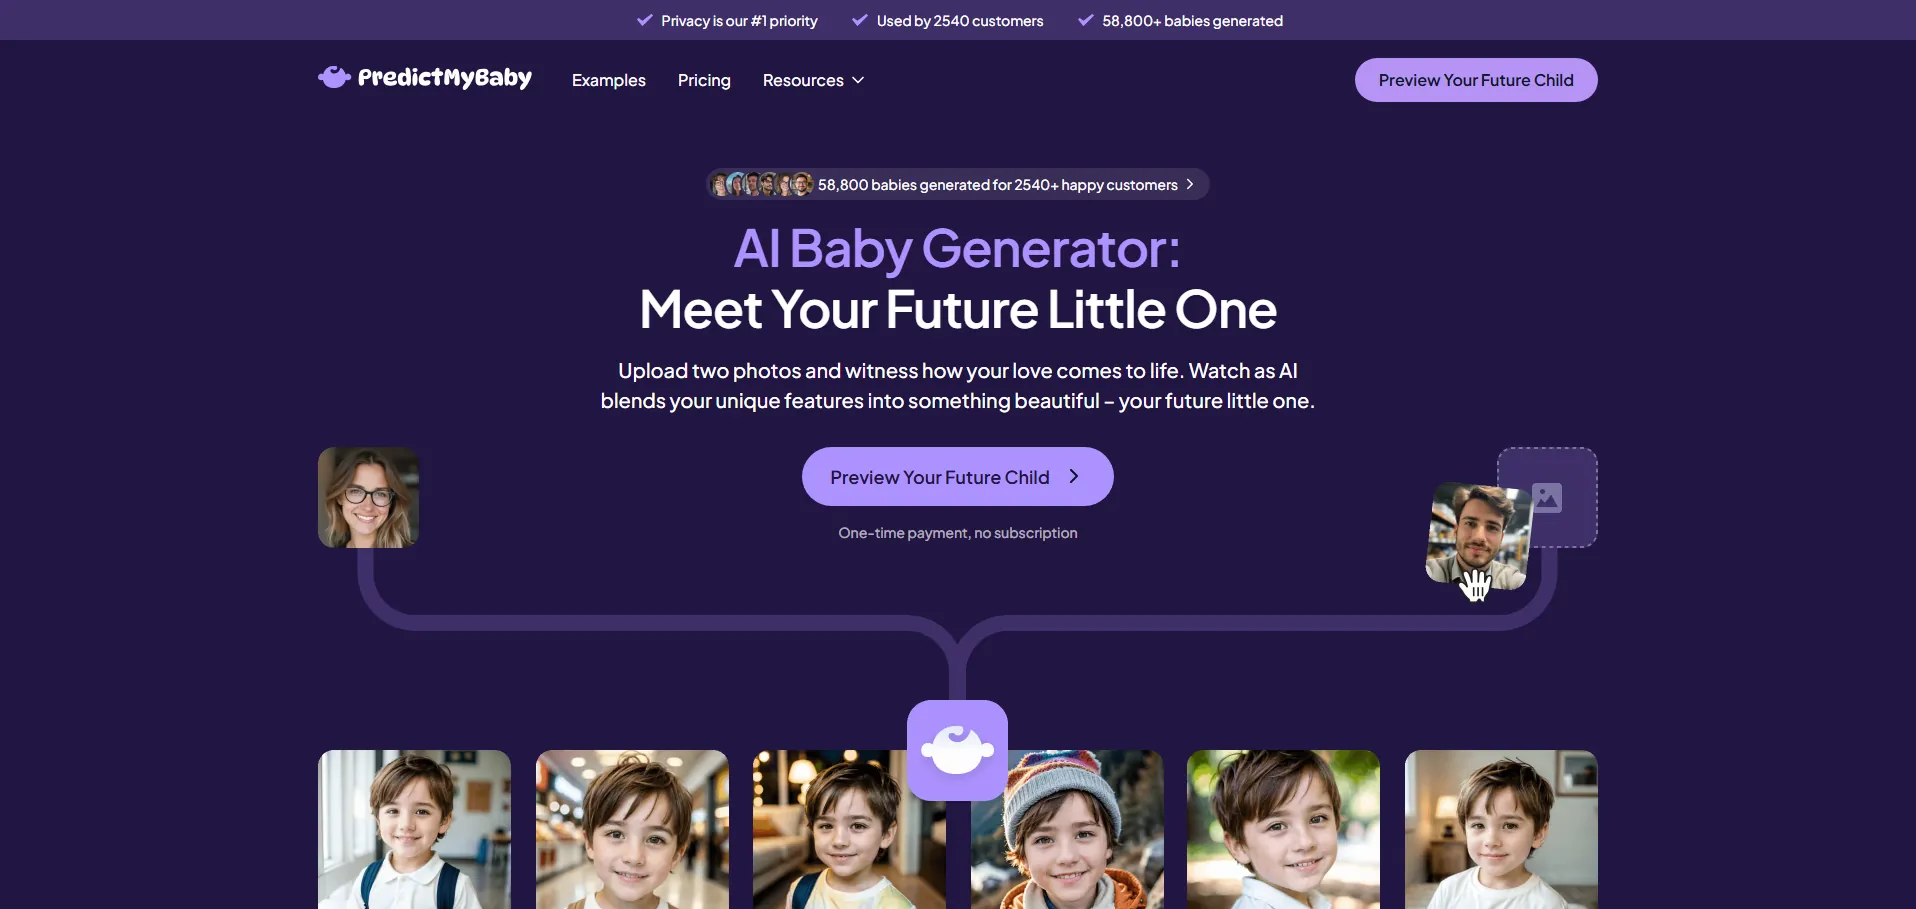Select the woman with glasses photo

coord(368,497)
